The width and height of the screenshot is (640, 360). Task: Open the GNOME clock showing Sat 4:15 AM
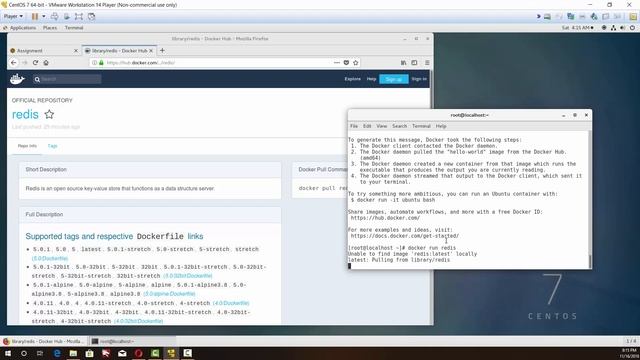pyautogui.click(x=577, y=28)
